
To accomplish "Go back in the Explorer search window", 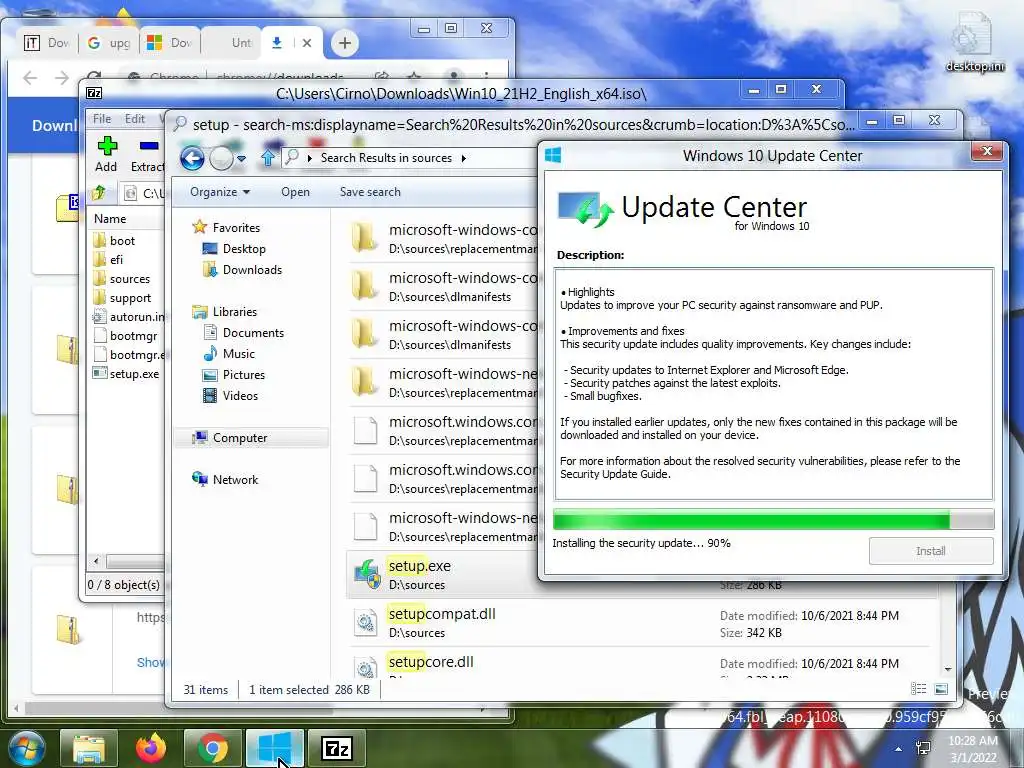I will pos(192,158).
